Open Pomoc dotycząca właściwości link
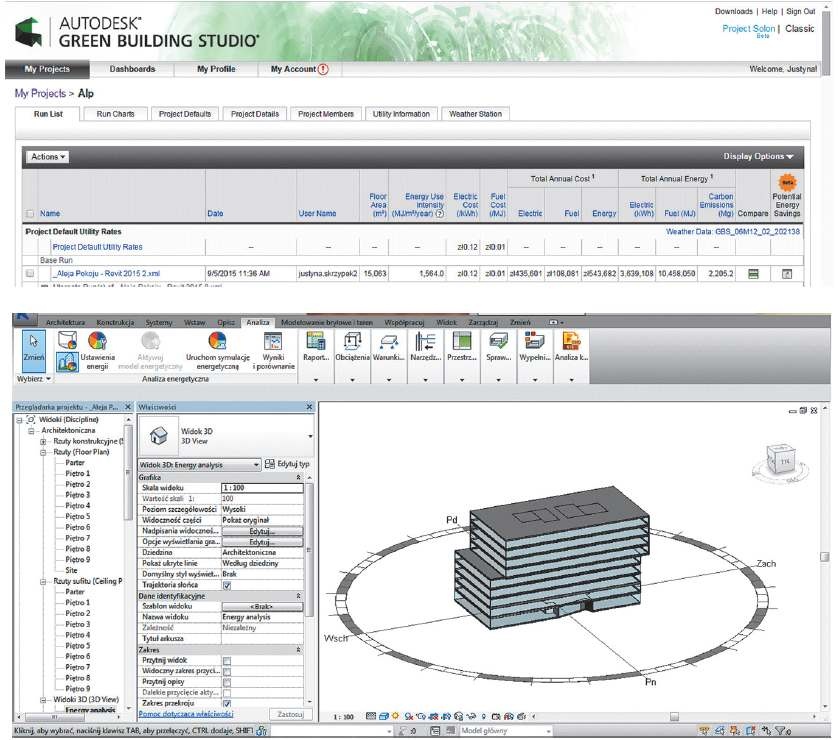 (185, 714)
